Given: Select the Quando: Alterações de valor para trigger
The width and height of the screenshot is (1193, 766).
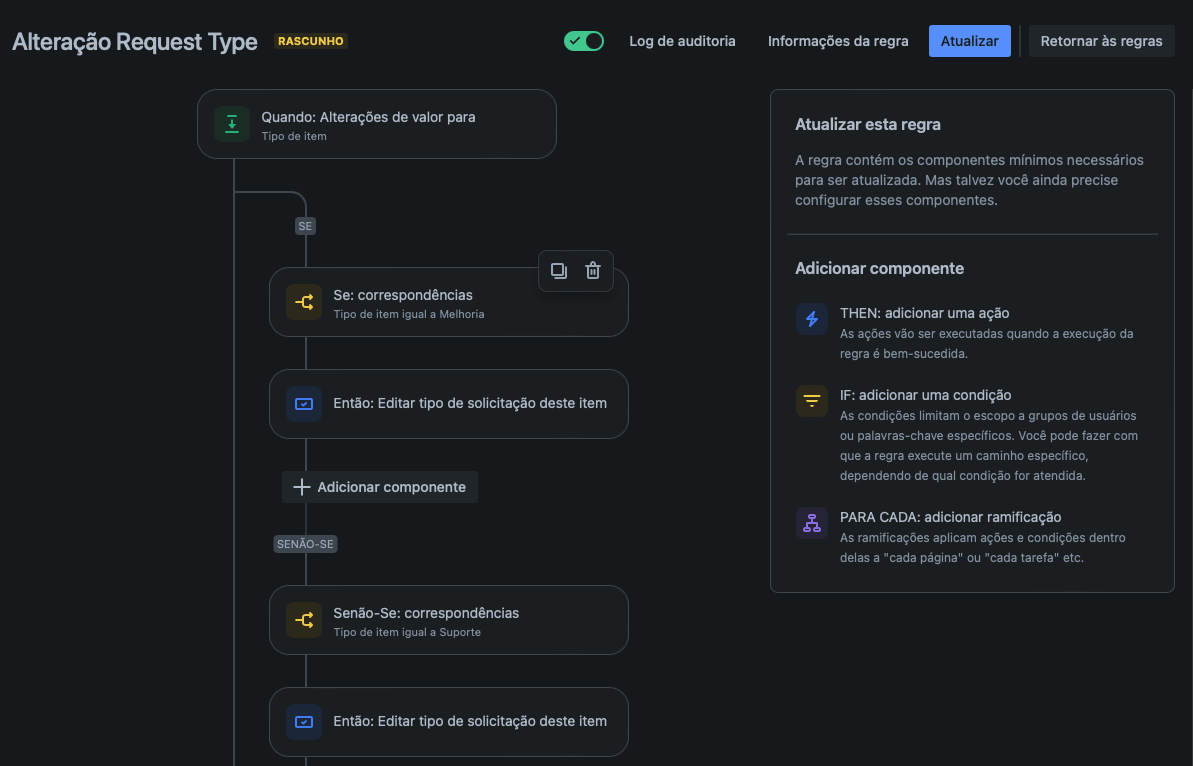Looking at the screenshot, I should click(x=377, y=124).
